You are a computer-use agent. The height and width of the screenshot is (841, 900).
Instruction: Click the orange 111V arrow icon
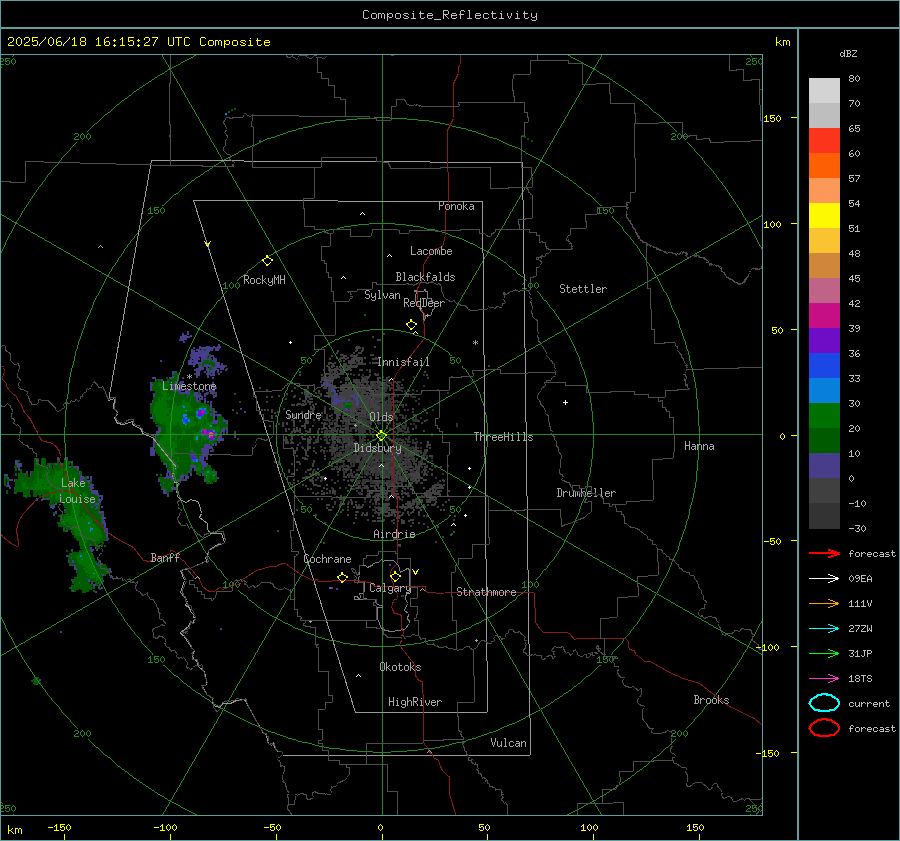coord(824,603)
